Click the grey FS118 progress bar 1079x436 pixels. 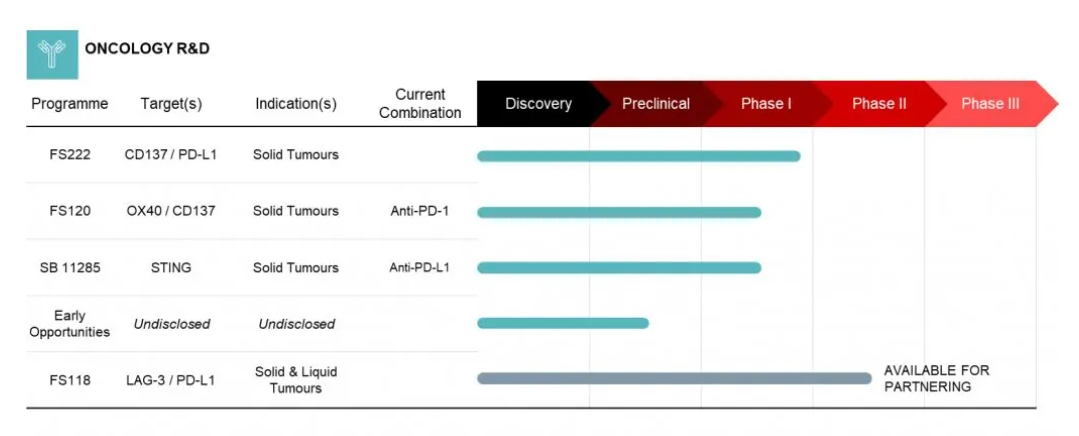[x=674, y=378]
